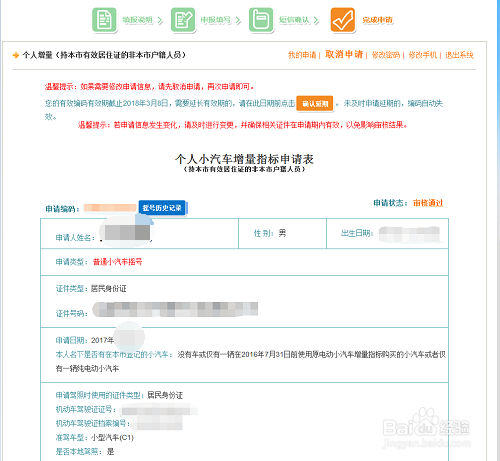Viewport: 500px width, 461px height.
Task: Select the 完成申请 step label
Action: click(378, 20)
